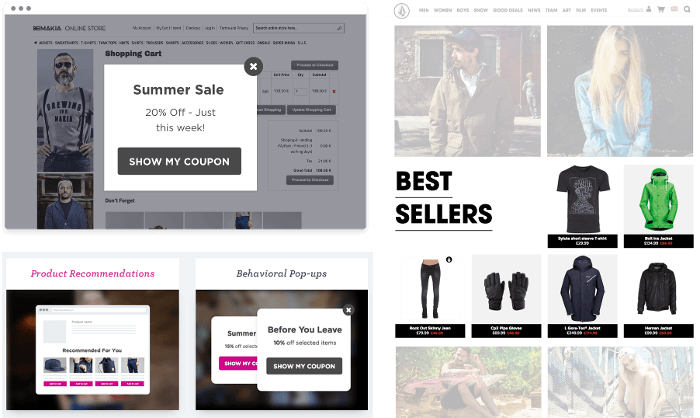
Task: Click the Volcom stone logo
Action: pyautogui.click(x=402, y=11)
